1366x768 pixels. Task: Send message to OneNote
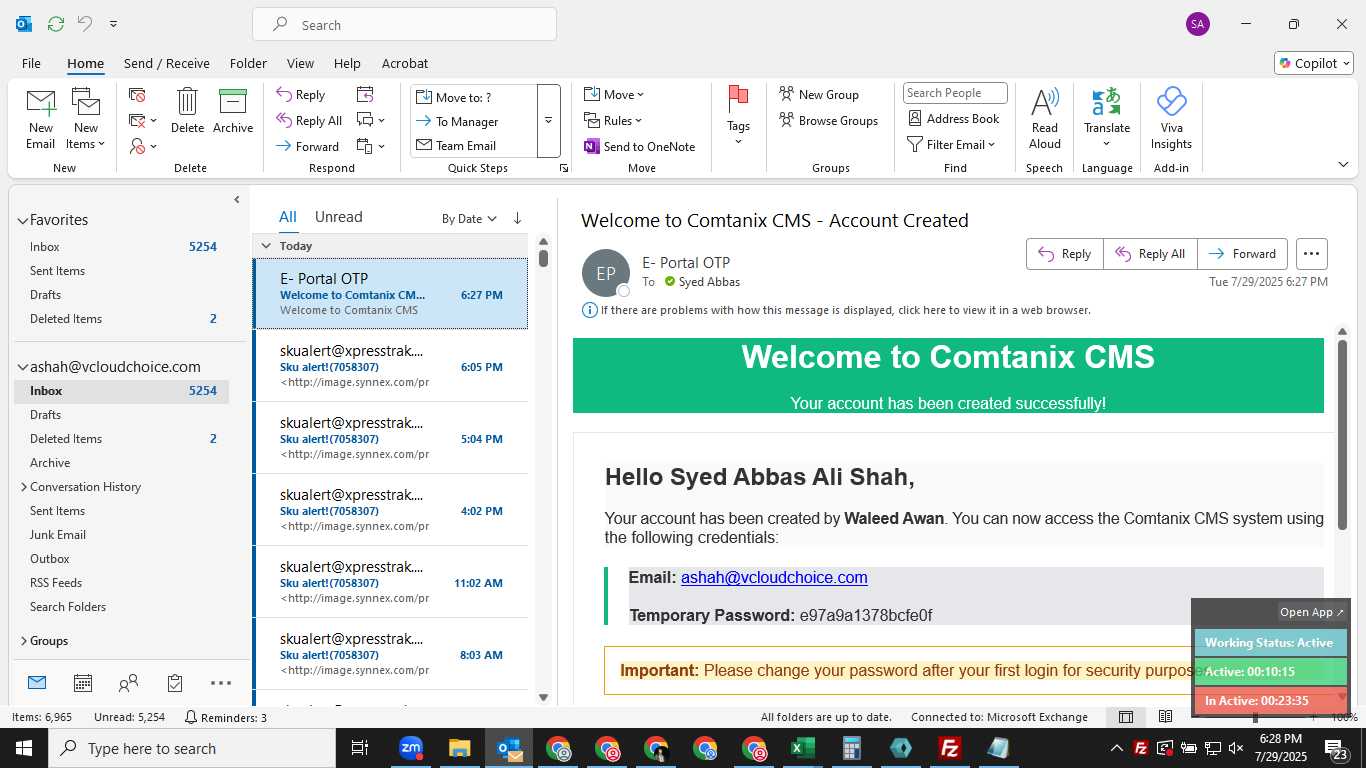coord(640,147)
